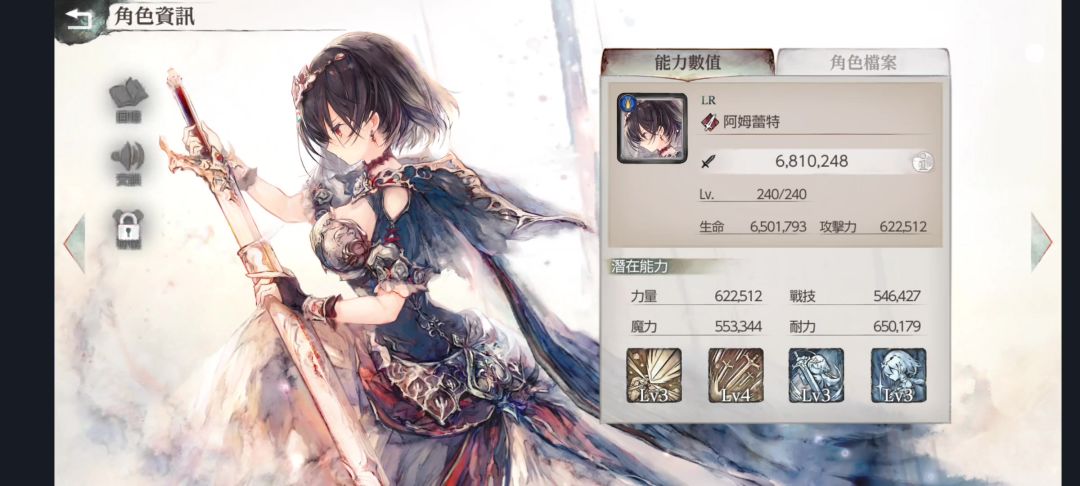Select the 能力數值 tab
Image resolution: width=1080 pixels, height=486 pixels.
point(687,63)
